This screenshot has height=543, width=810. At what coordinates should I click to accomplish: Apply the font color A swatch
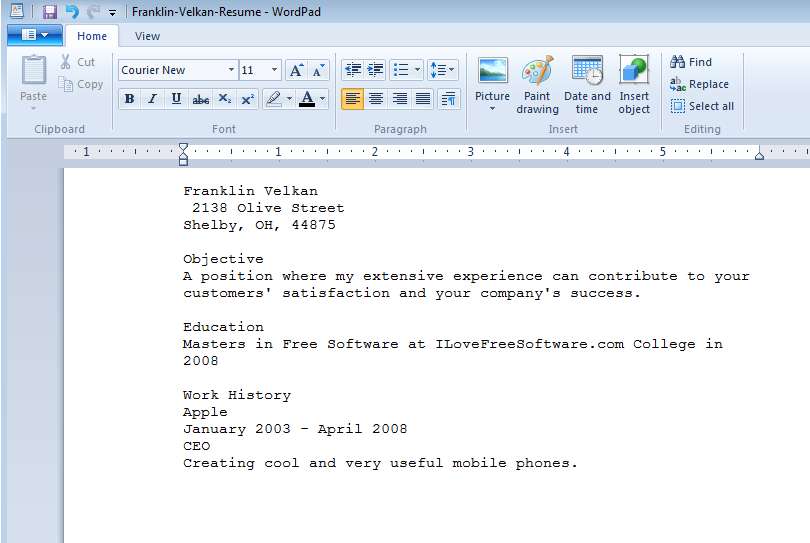[307, 99]
